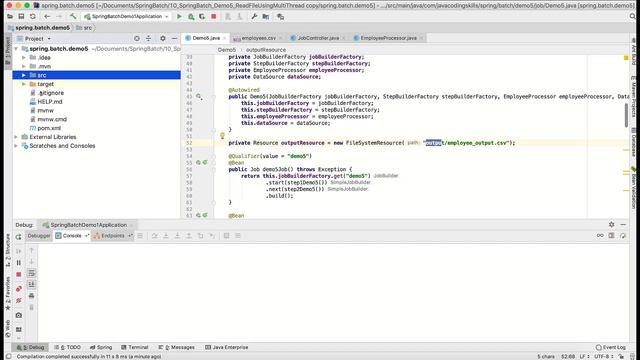The image size is (640, 360).
Task: Switch to the Endpoints tab
Action: pyautogui.click(x=112, y=236)
